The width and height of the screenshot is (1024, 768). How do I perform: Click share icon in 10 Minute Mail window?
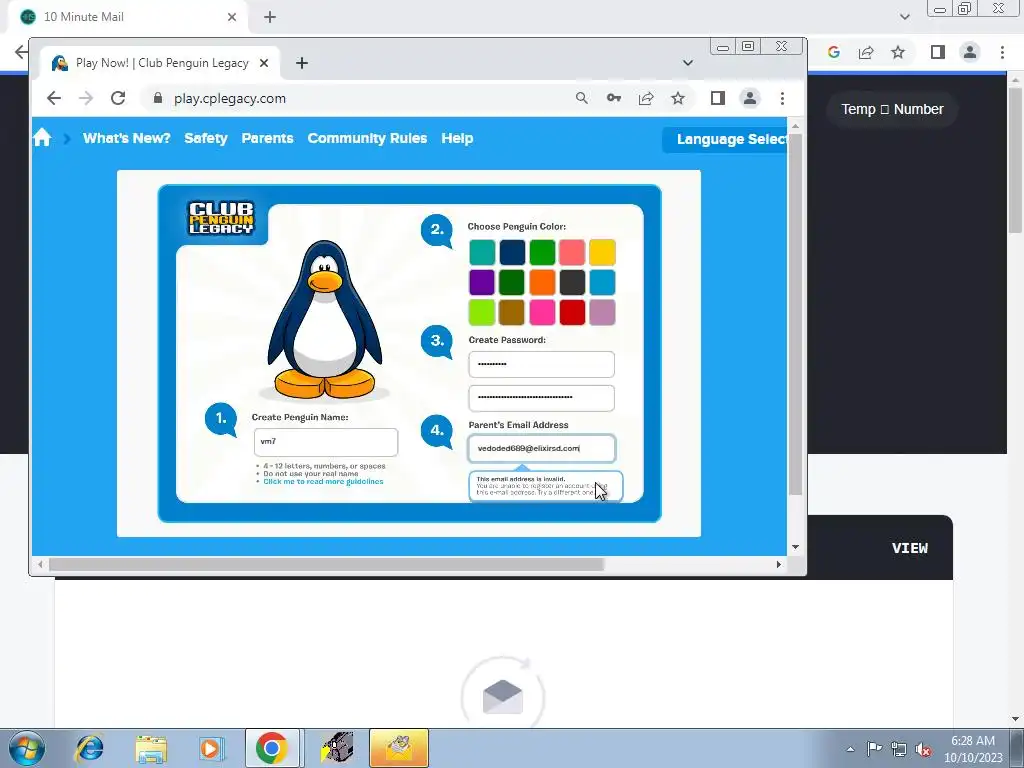click(x=866, y=52)
